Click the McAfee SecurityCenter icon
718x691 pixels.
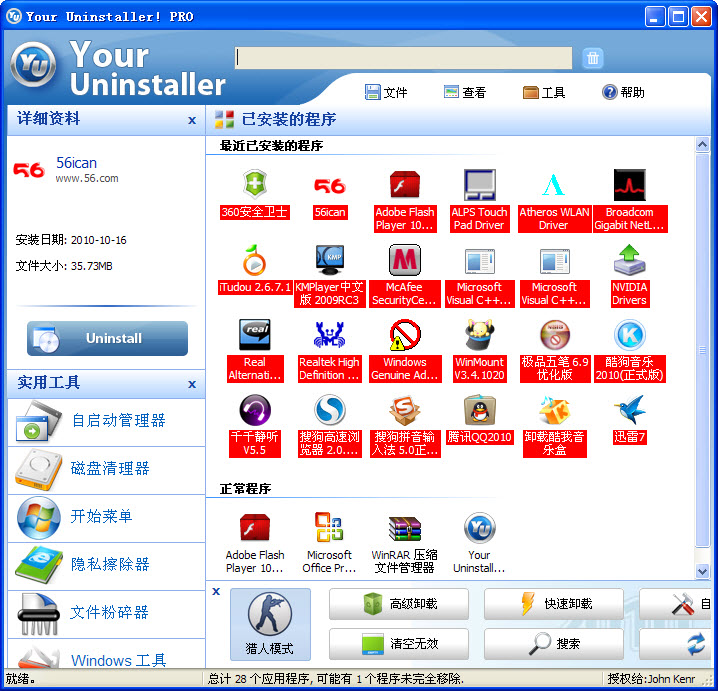(404, 261)
